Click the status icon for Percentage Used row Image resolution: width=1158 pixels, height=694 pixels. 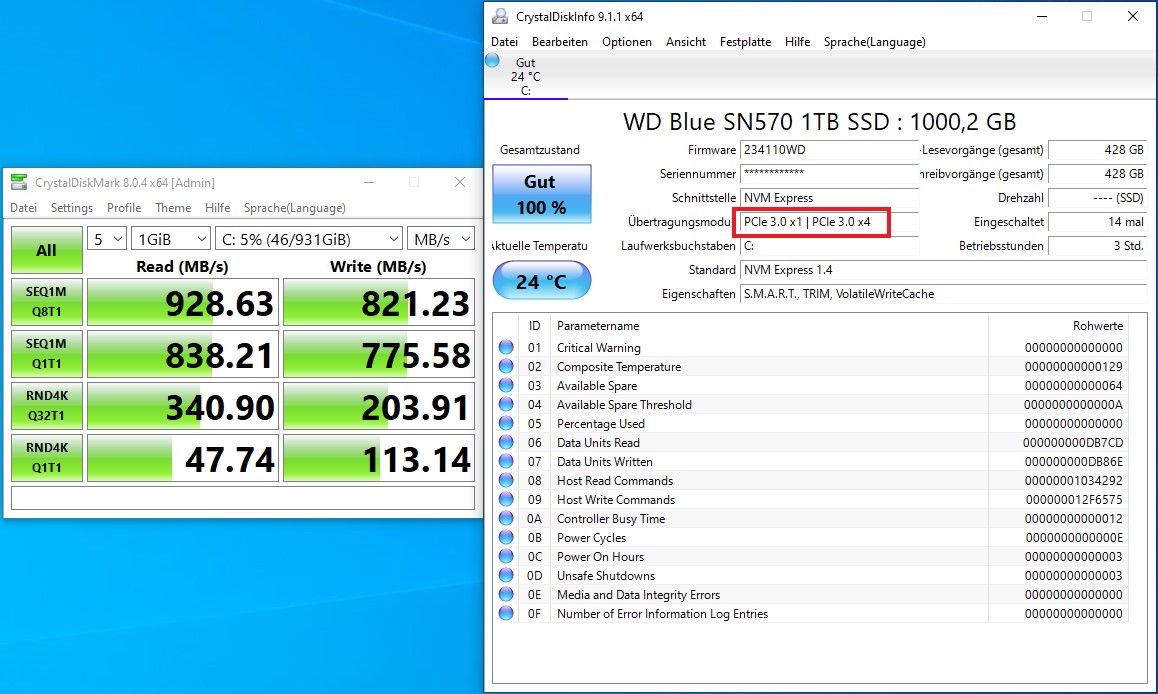[506, 423]
